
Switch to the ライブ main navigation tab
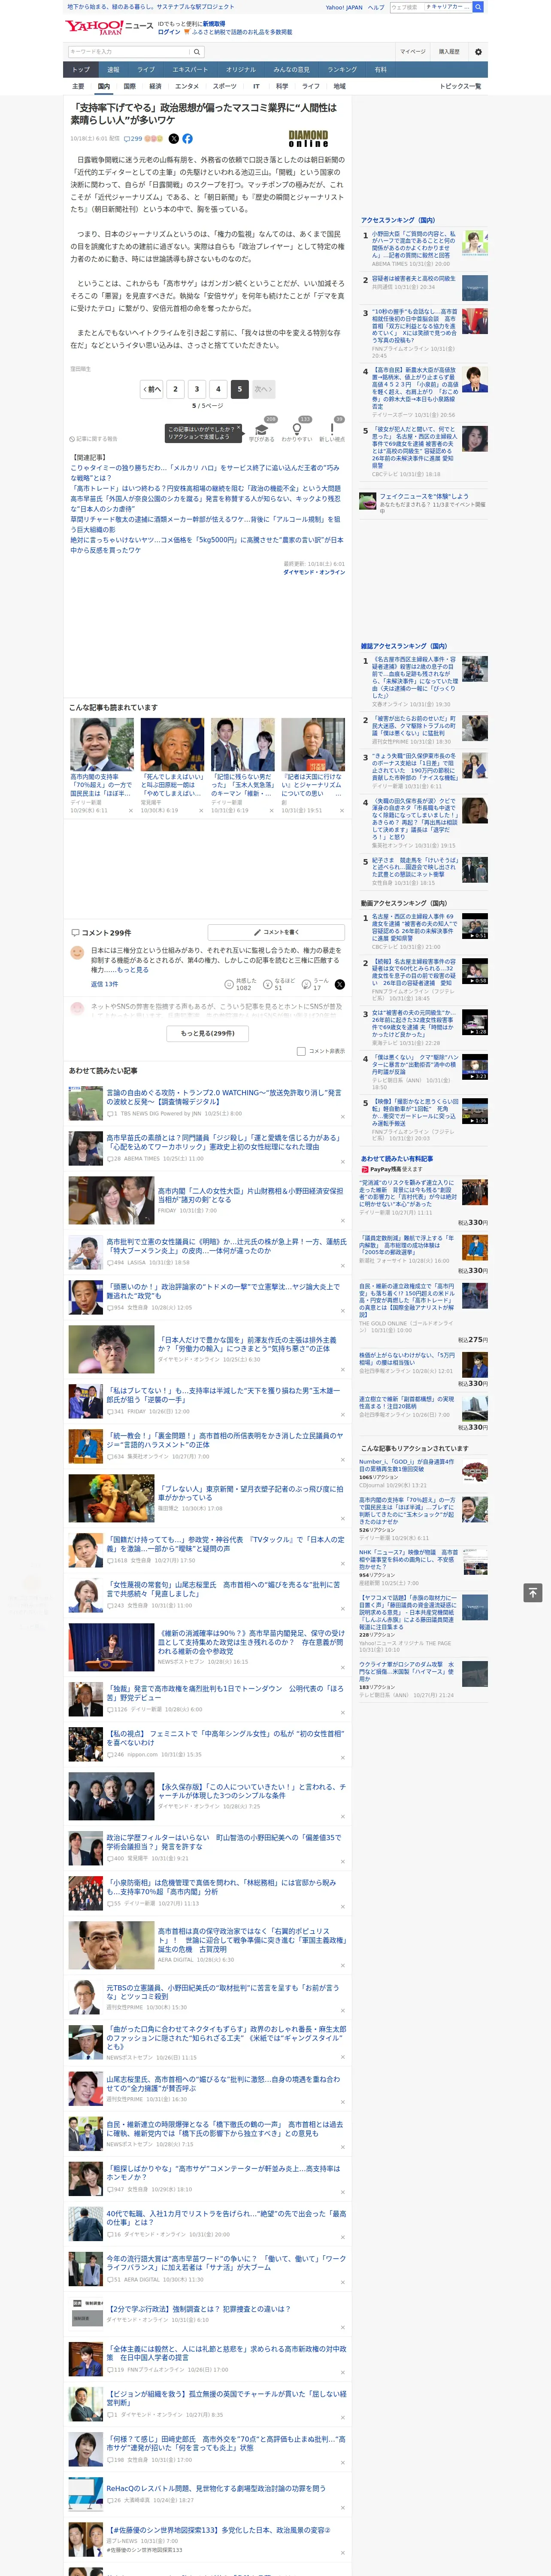click(146, 70)
